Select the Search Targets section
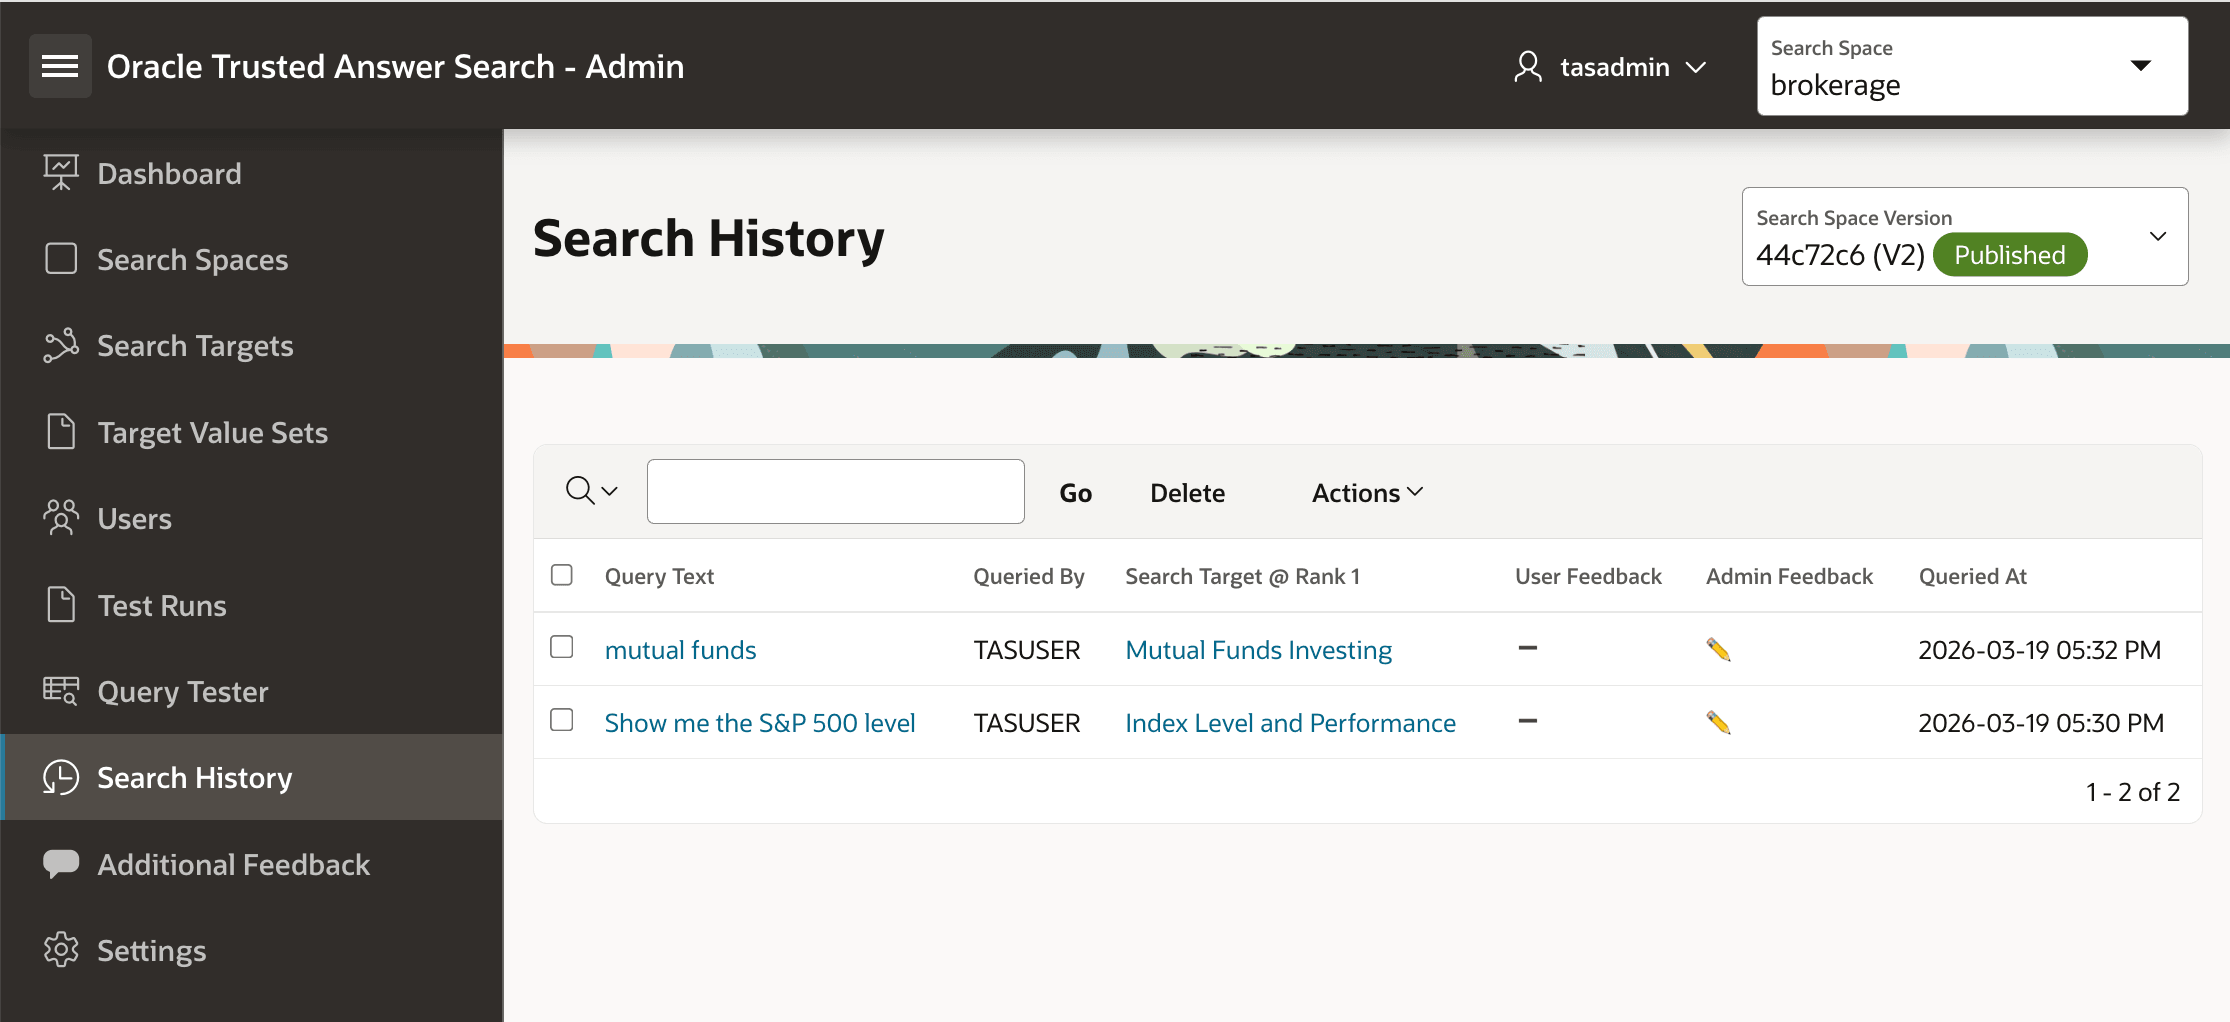 [195, 345]
